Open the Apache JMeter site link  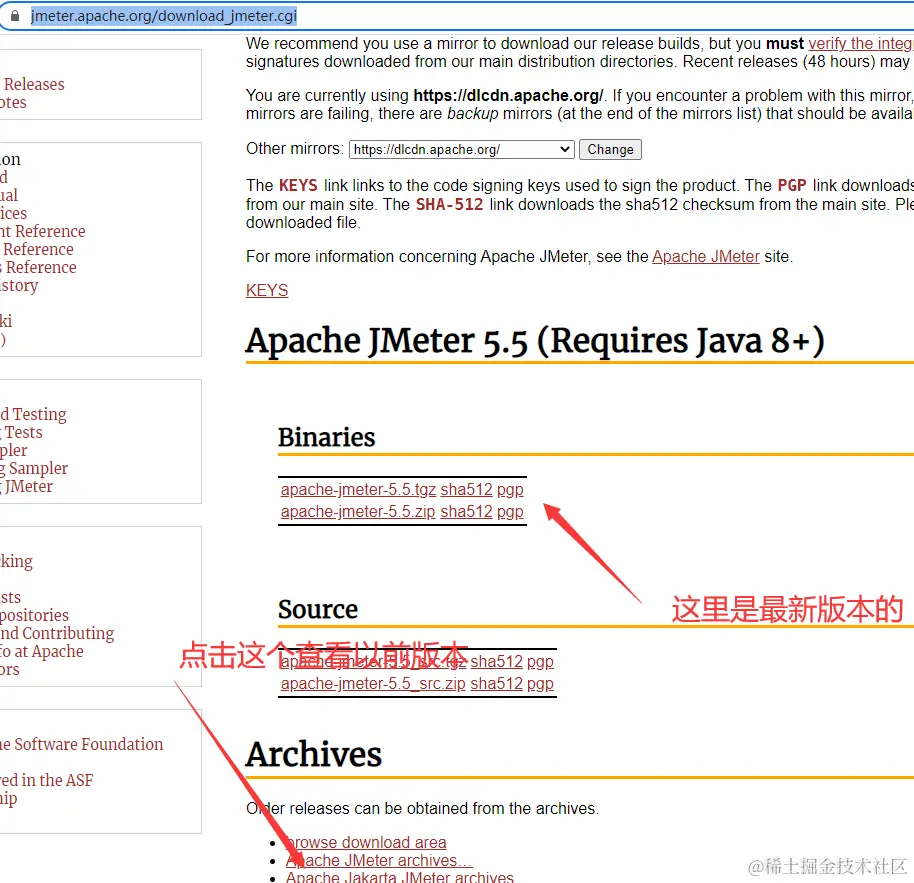click(705, 257)
